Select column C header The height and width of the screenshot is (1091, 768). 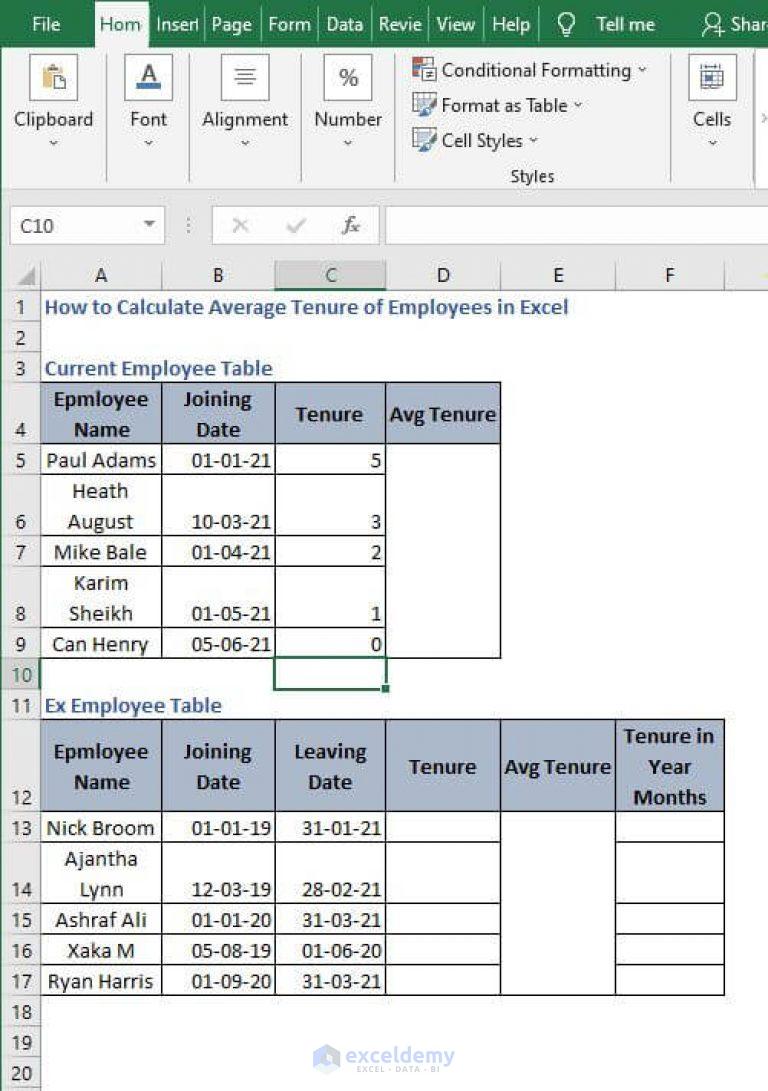click(330, 276)
